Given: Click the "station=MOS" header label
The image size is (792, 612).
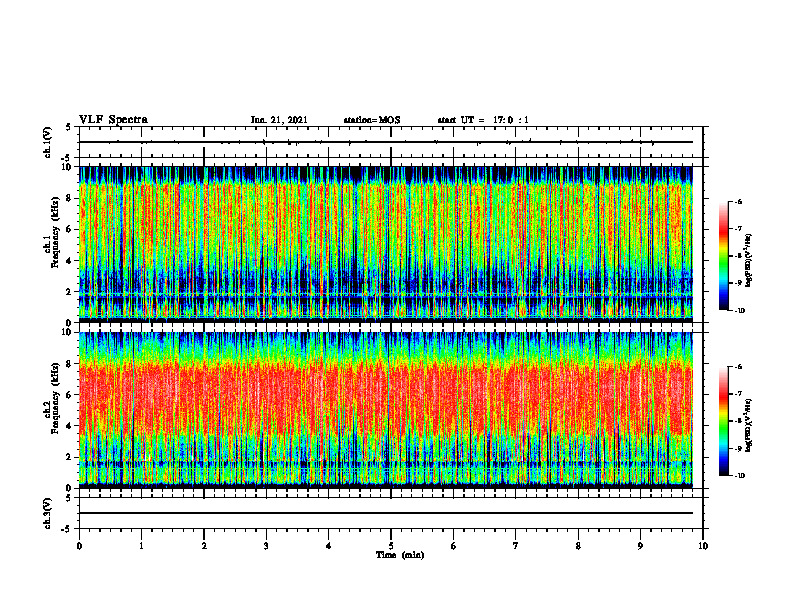Looking at the screenshot, I should (x=372, y=120).
